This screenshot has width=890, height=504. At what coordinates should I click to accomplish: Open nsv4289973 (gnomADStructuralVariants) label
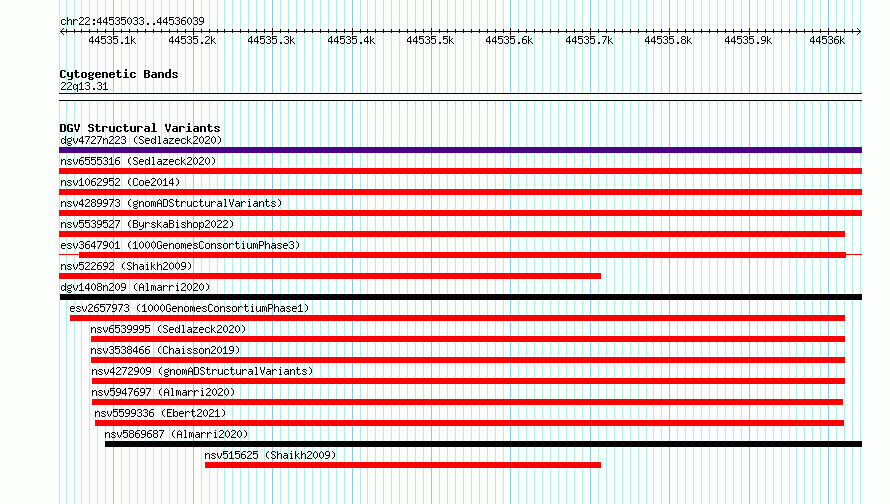171,203
